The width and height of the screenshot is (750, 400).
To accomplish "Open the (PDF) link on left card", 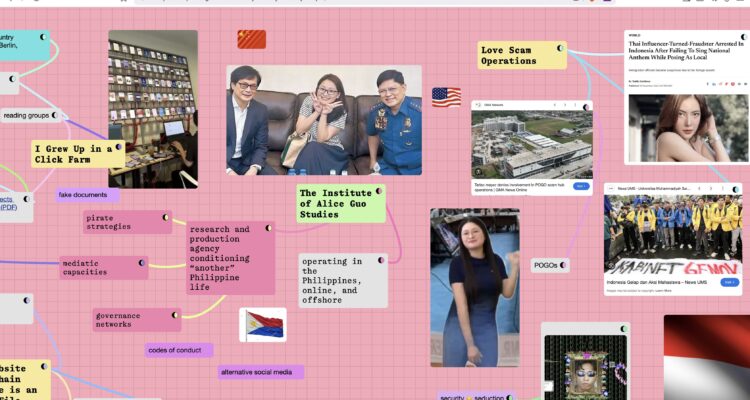I will click(x=9, y=208).
